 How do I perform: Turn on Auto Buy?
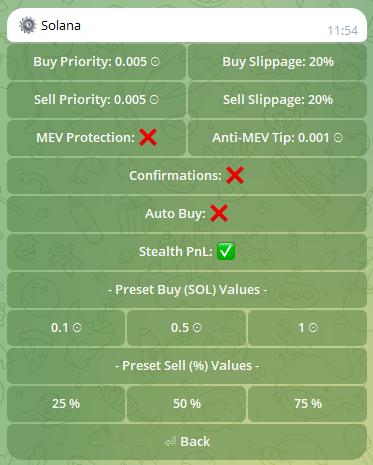(x=187, y=214)
